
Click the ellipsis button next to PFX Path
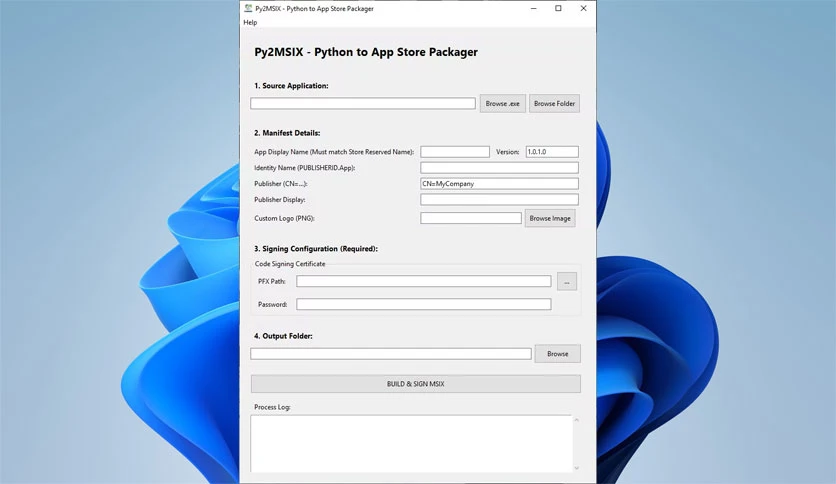point(567,281)
